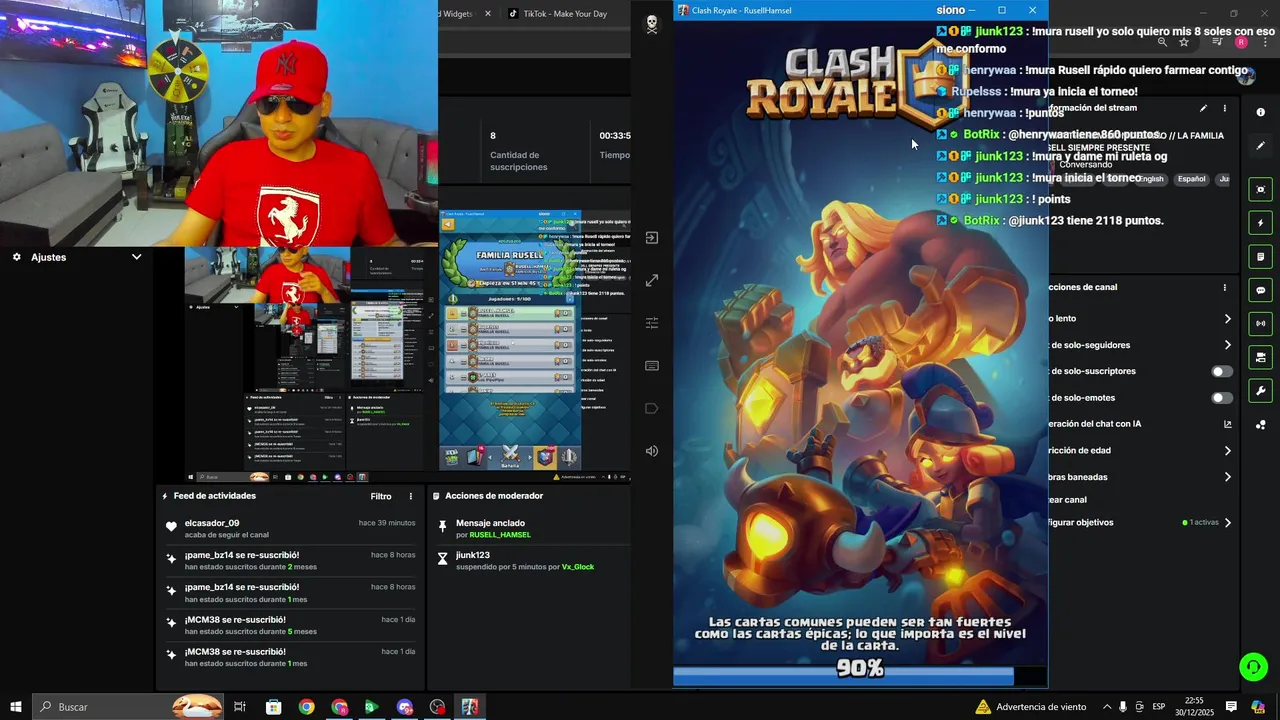Select the Español language tag
This screenshot has height=720, width=1280.
coord(1191,179)
